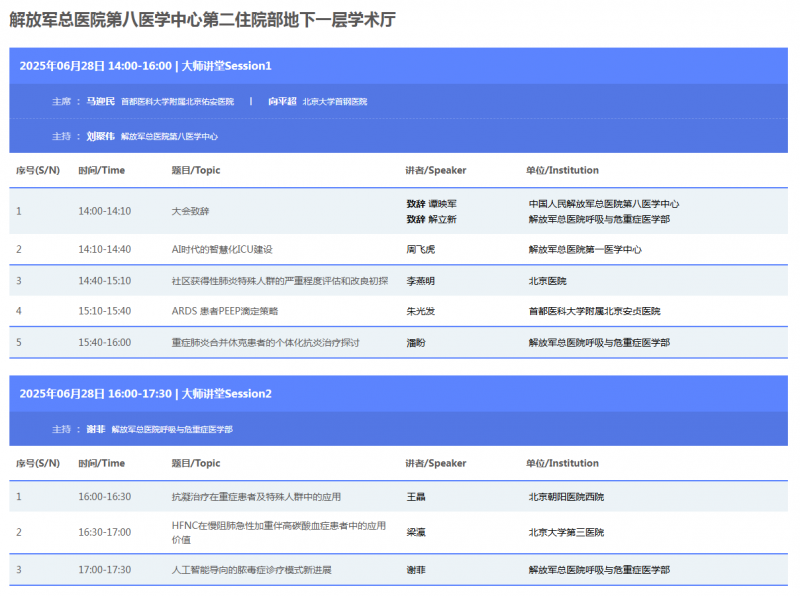Select time cell 14:00-14:10
Screen dimensions: 800x596
[x=105, y=211]
